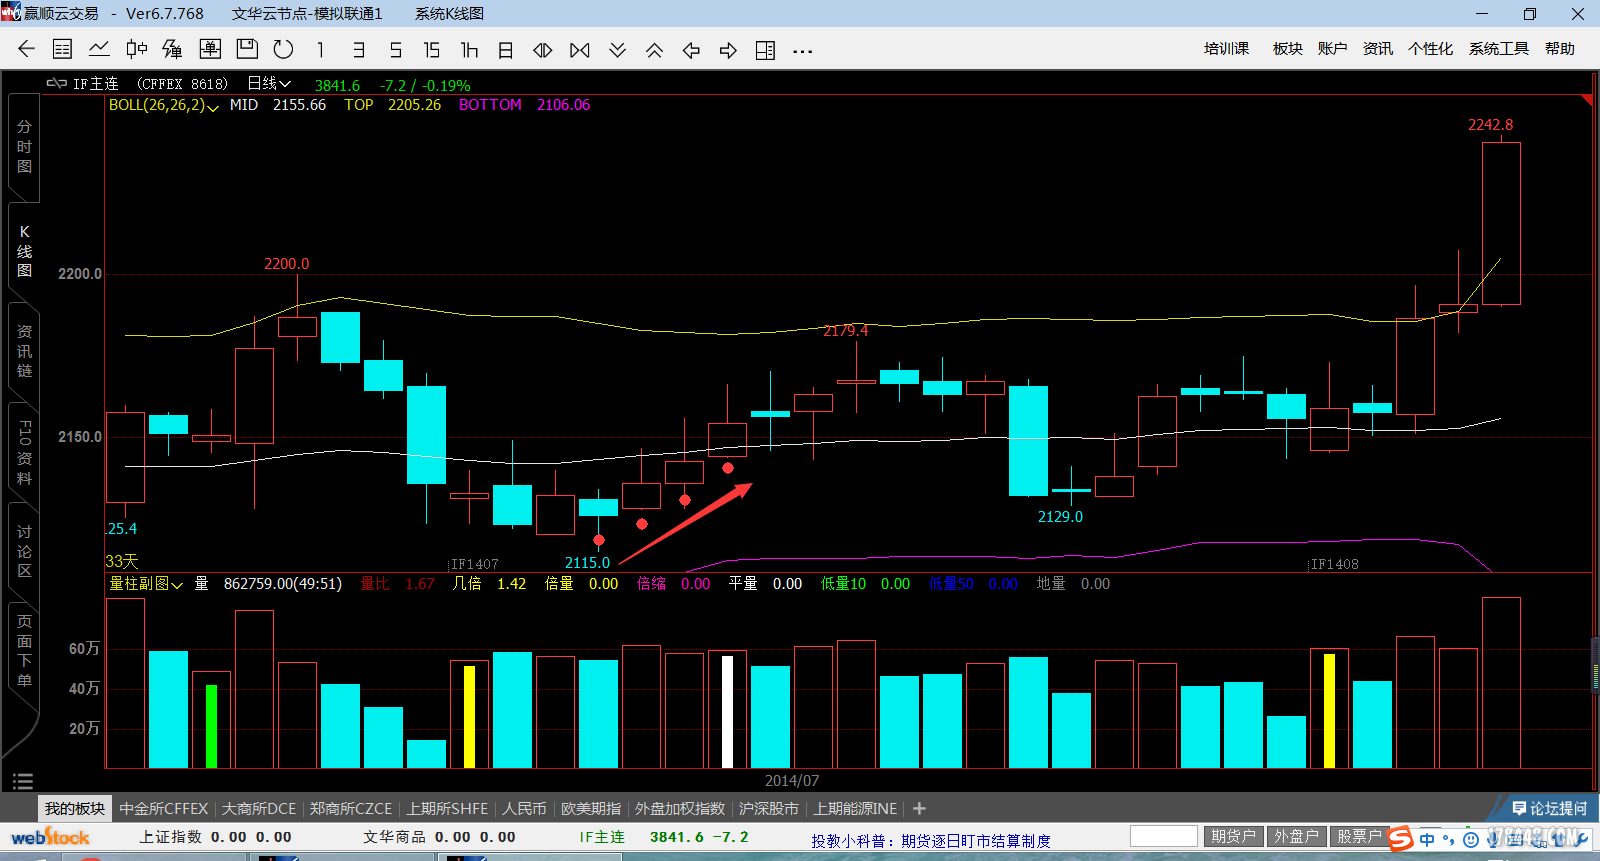
Task: Open the 账户 menu
Action: click(x=1332, y=49)
